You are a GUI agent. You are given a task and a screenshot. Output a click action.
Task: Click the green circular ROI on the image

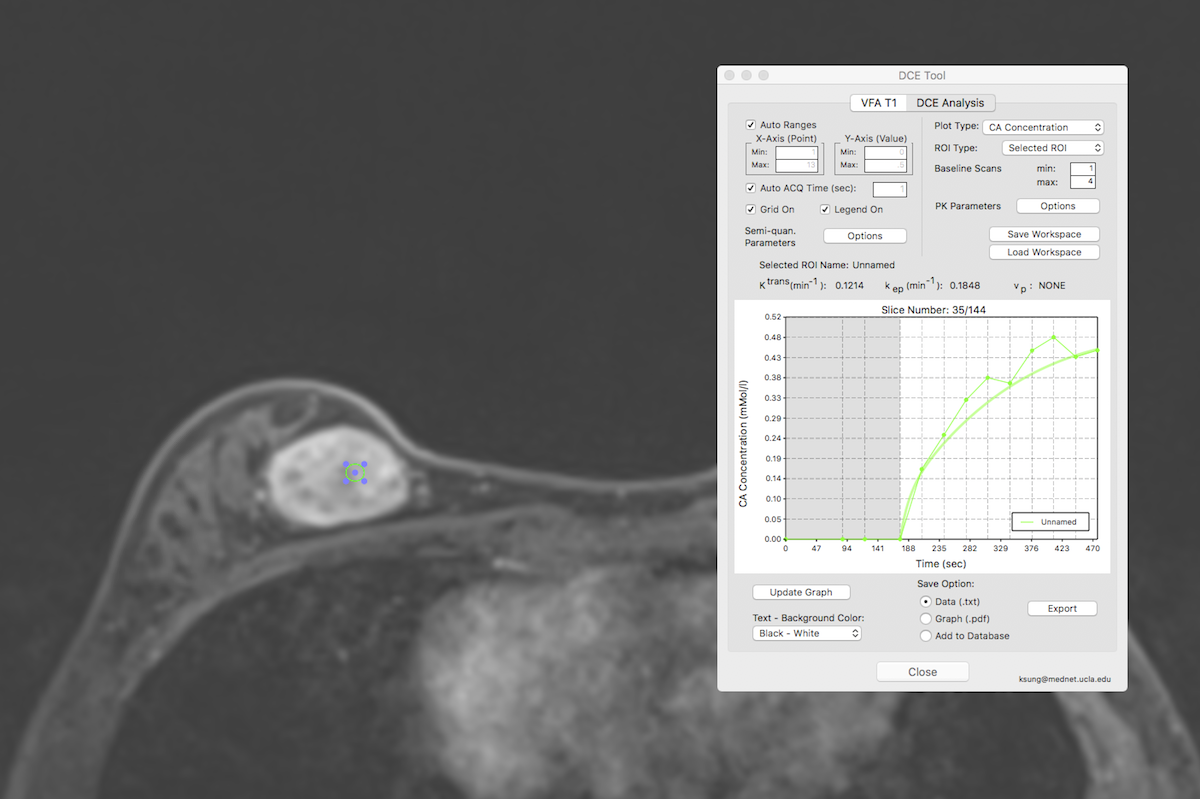pos(354,473)
